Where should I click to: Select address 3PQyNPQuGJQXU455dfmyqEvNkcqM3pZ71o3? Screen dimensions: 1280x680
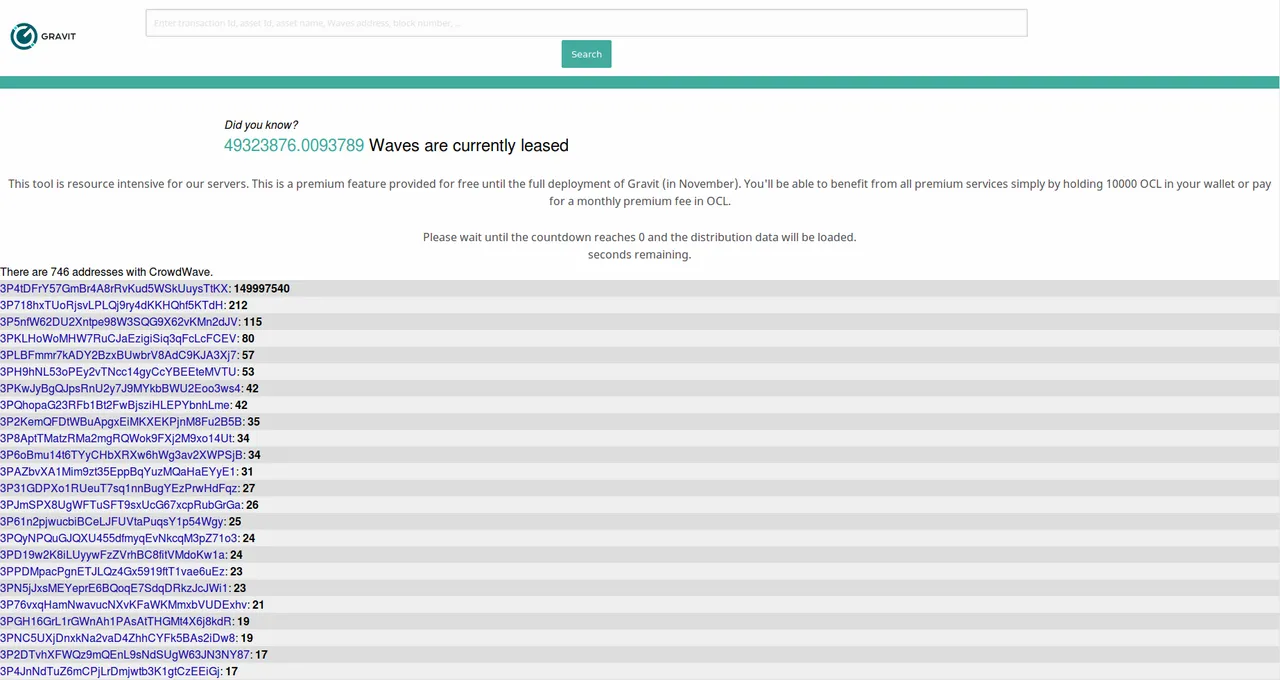[119, 538]
